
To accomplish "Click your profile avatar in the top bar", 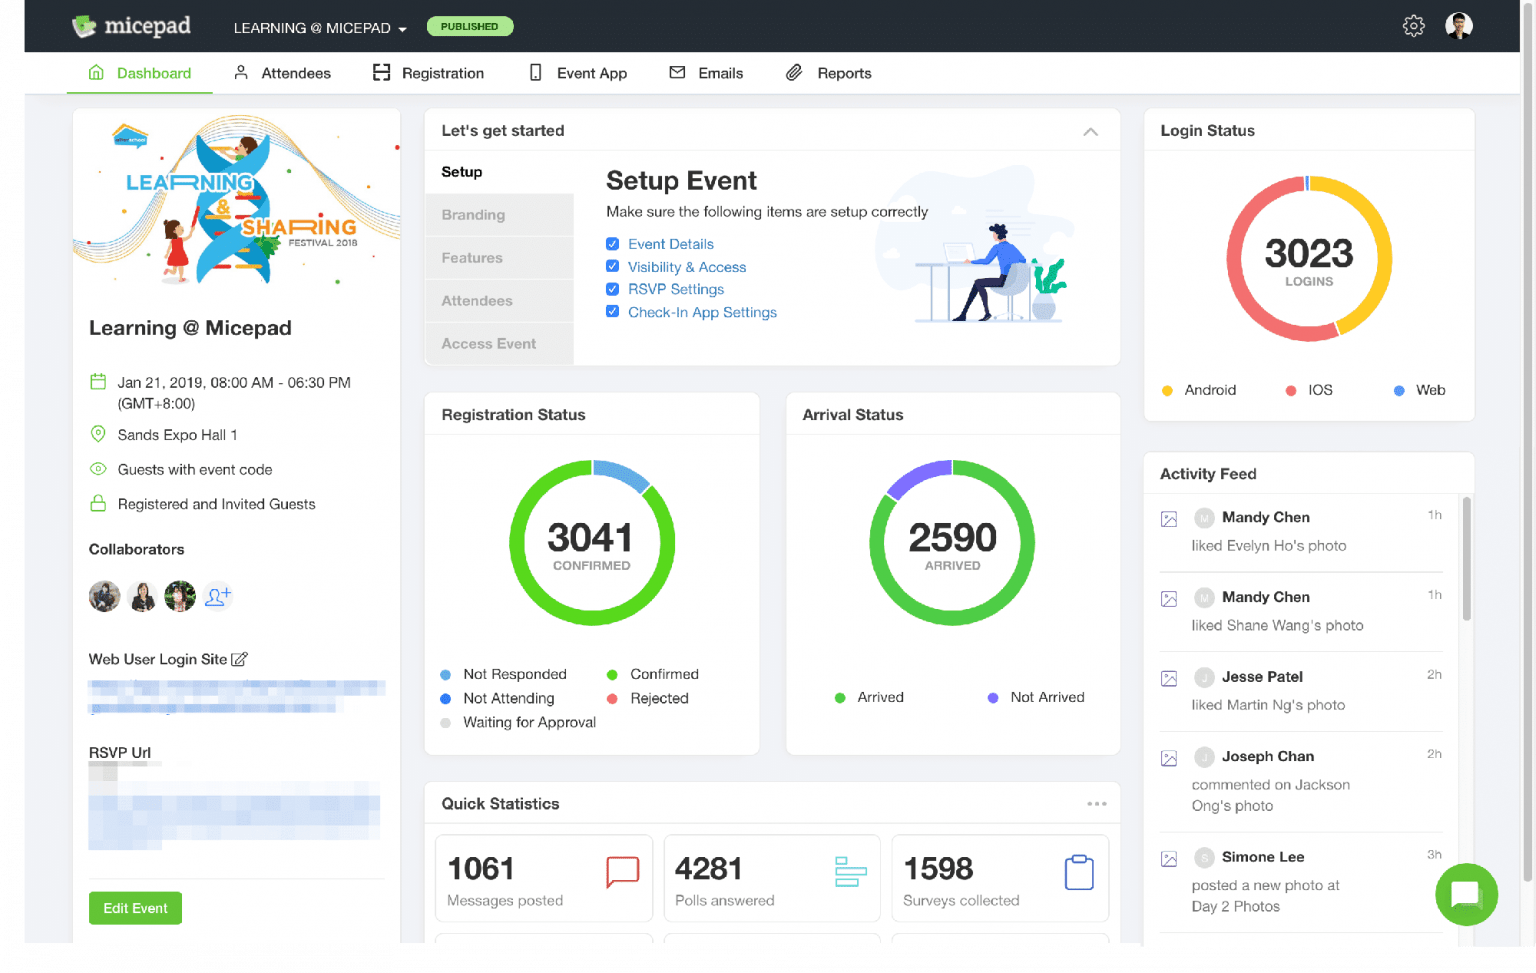I will [1459, 26].
